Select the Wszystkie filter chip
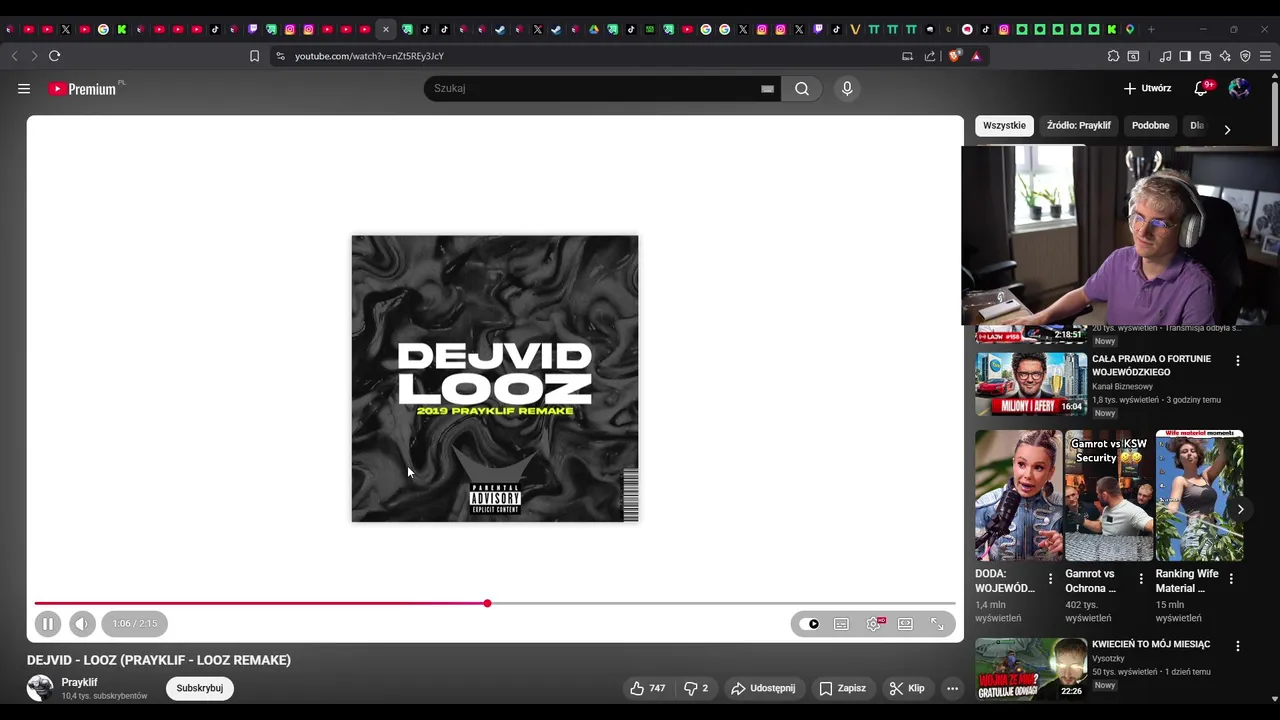 point(1004,126)
